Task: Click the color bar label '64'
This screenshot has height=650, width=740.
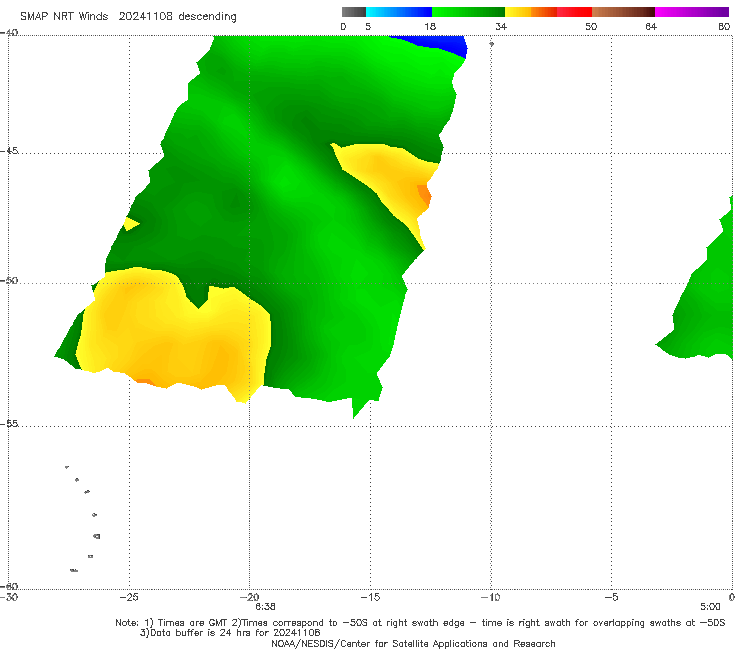Action: 651,26
